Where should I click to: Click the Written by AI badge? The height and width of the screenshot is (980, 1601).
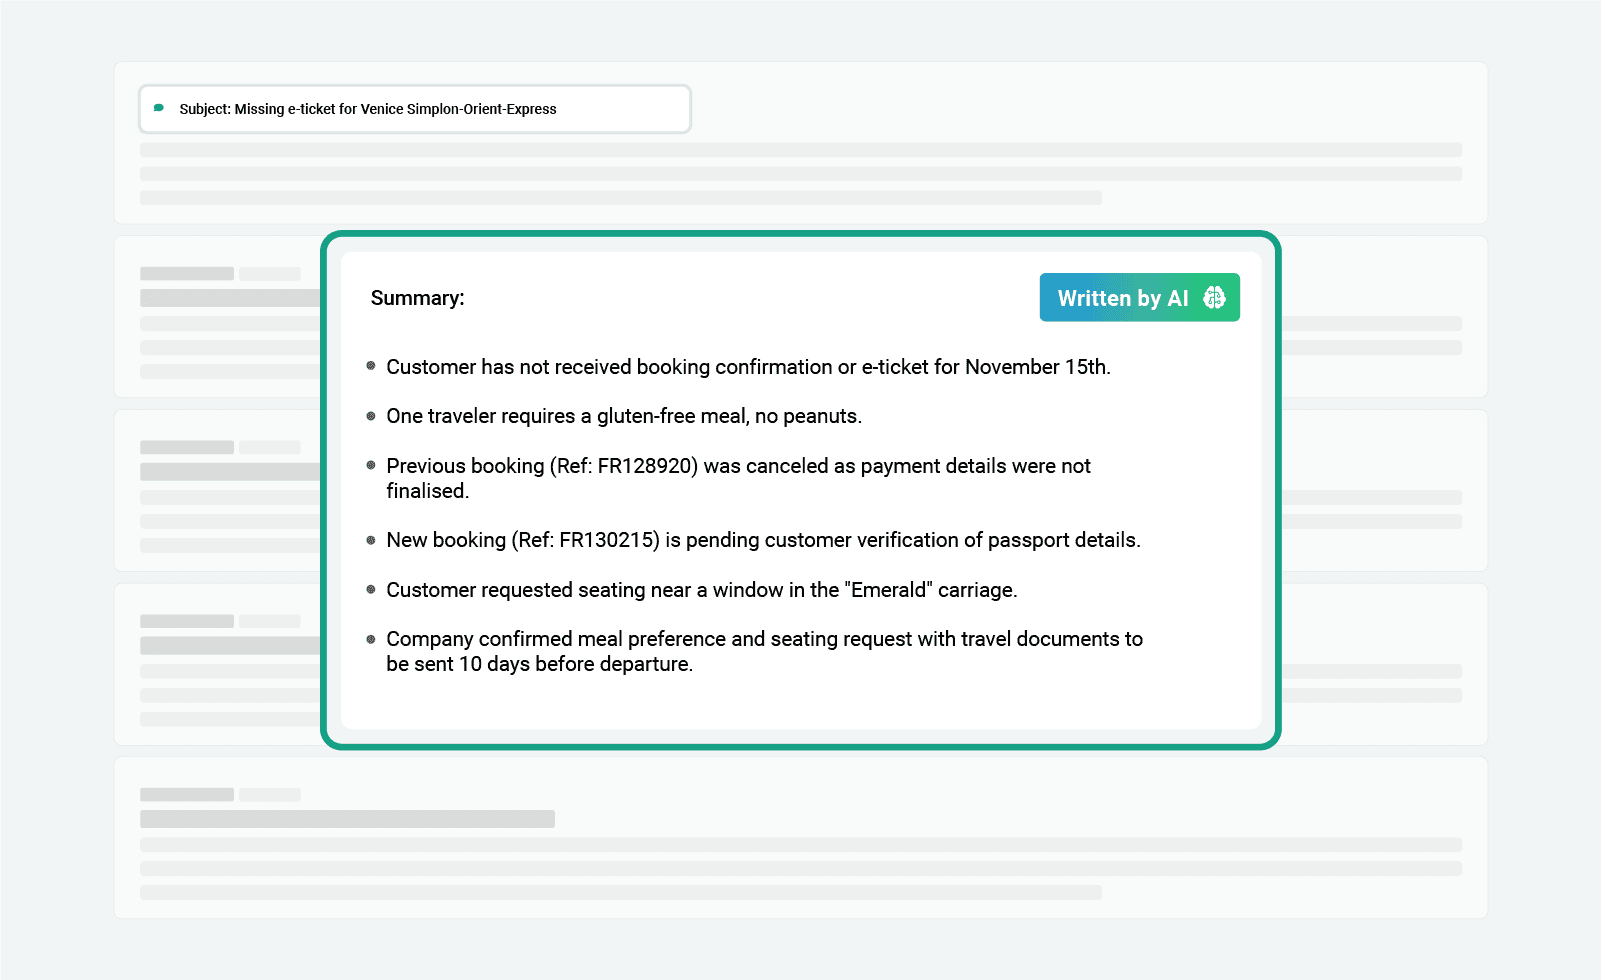tap(1139, 298)
